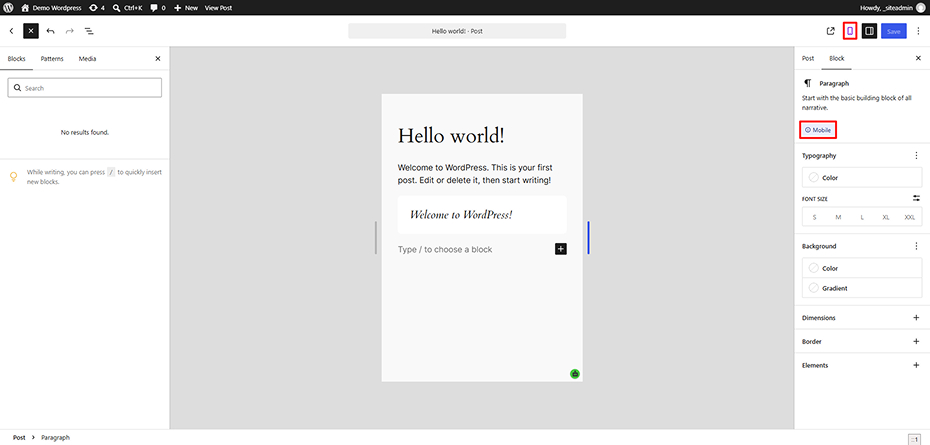This screenshot has height=445, width=930.
Task: Add a block with the black plus button
Action: click(560, 249)
